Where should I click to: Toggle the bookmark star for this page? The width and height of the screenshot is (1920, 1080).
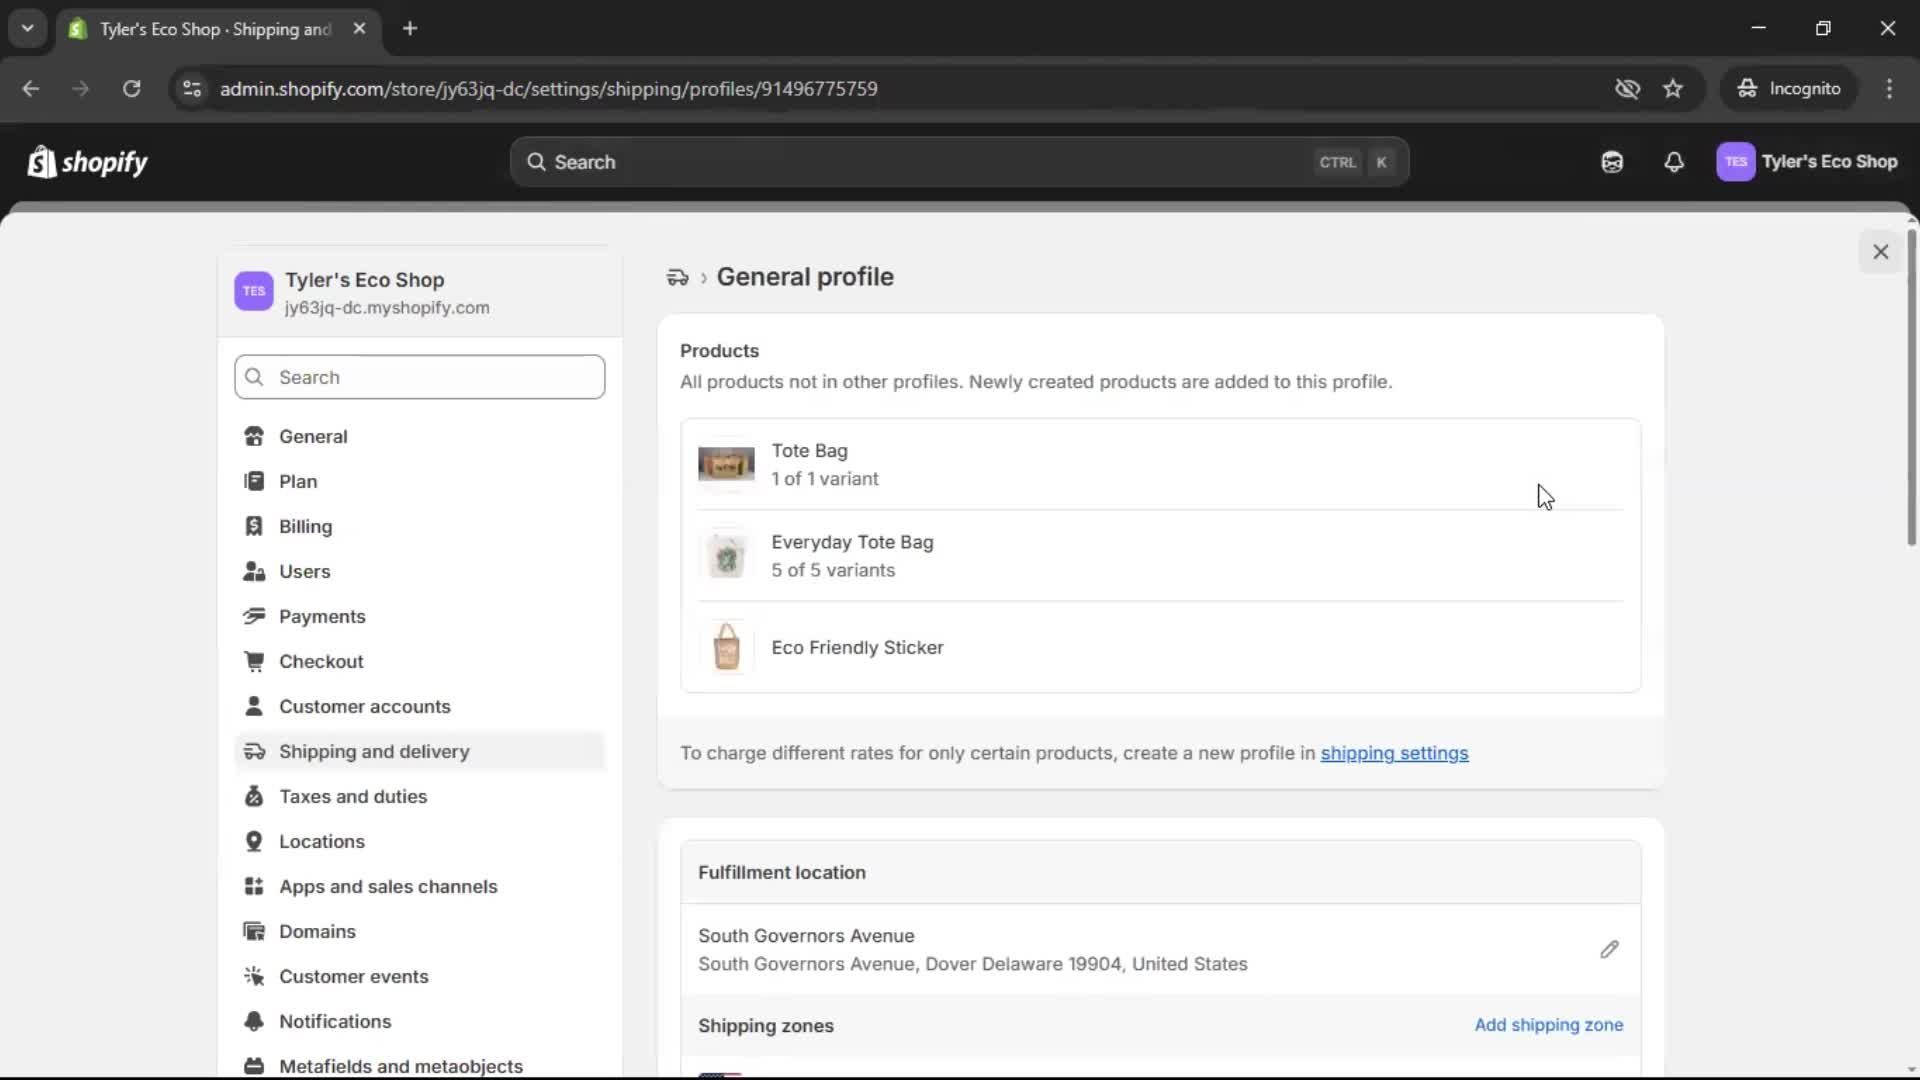tap(1673, 88)
